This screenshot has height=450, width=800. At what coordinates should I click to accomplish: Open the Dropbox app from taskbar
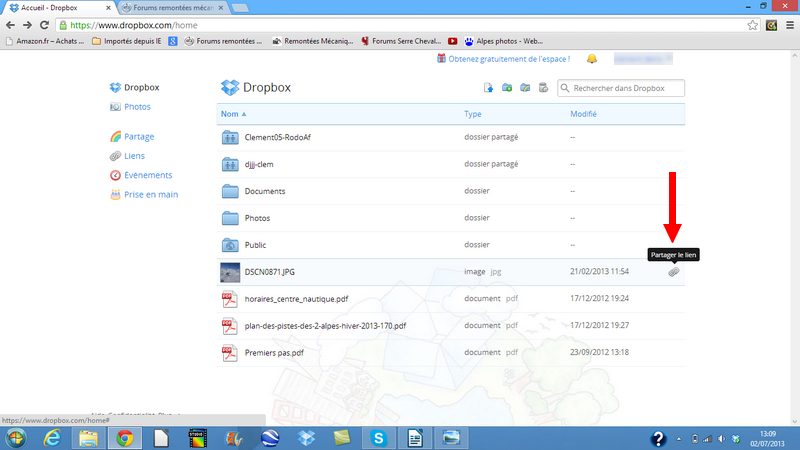(x=306, y=438)
